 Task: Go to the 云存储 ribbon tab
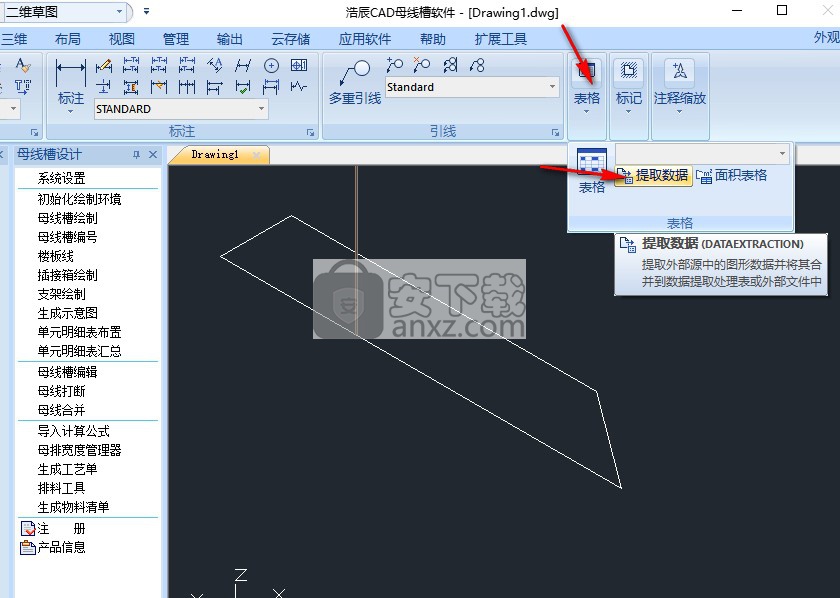[290, 39]
